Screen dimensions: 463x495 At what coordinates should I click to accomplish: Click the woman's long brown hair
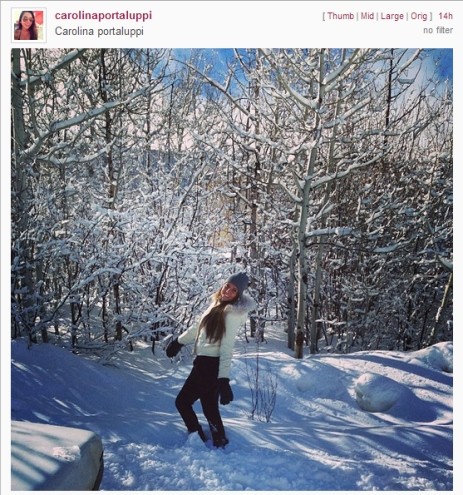[x=214, y=321]
